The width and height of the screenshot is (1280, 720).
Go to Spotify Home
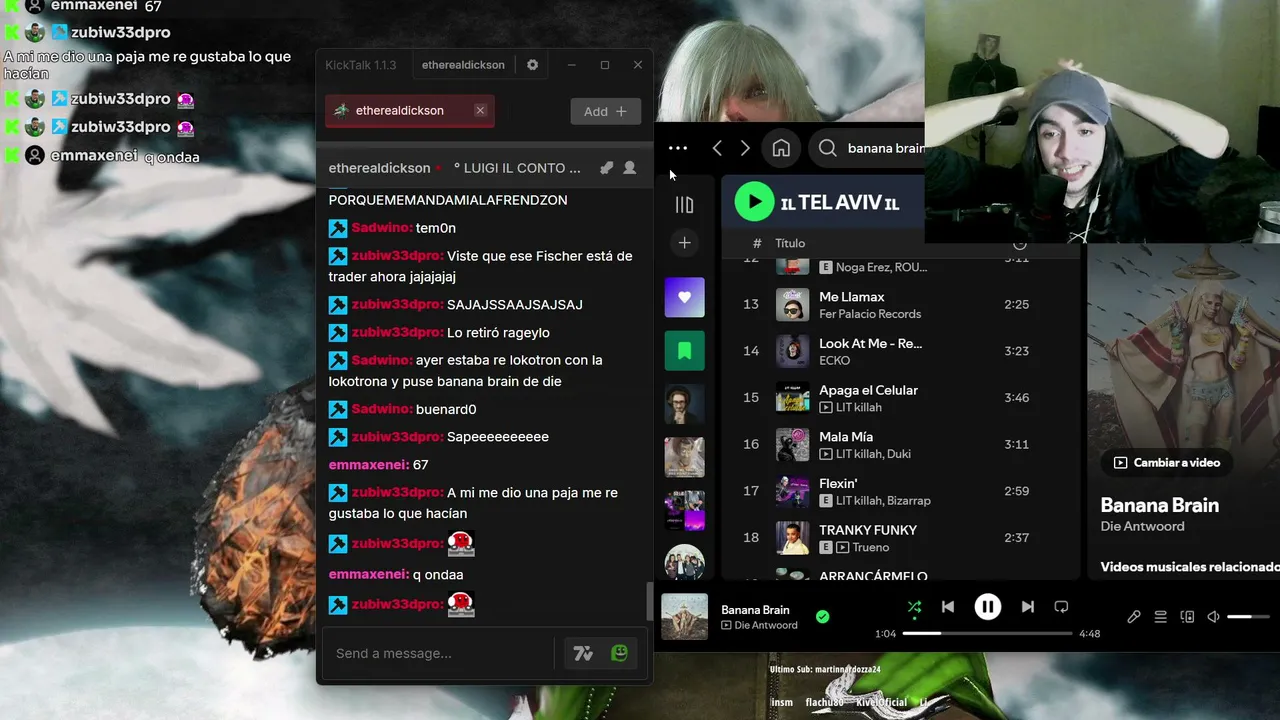click(781, 148)
